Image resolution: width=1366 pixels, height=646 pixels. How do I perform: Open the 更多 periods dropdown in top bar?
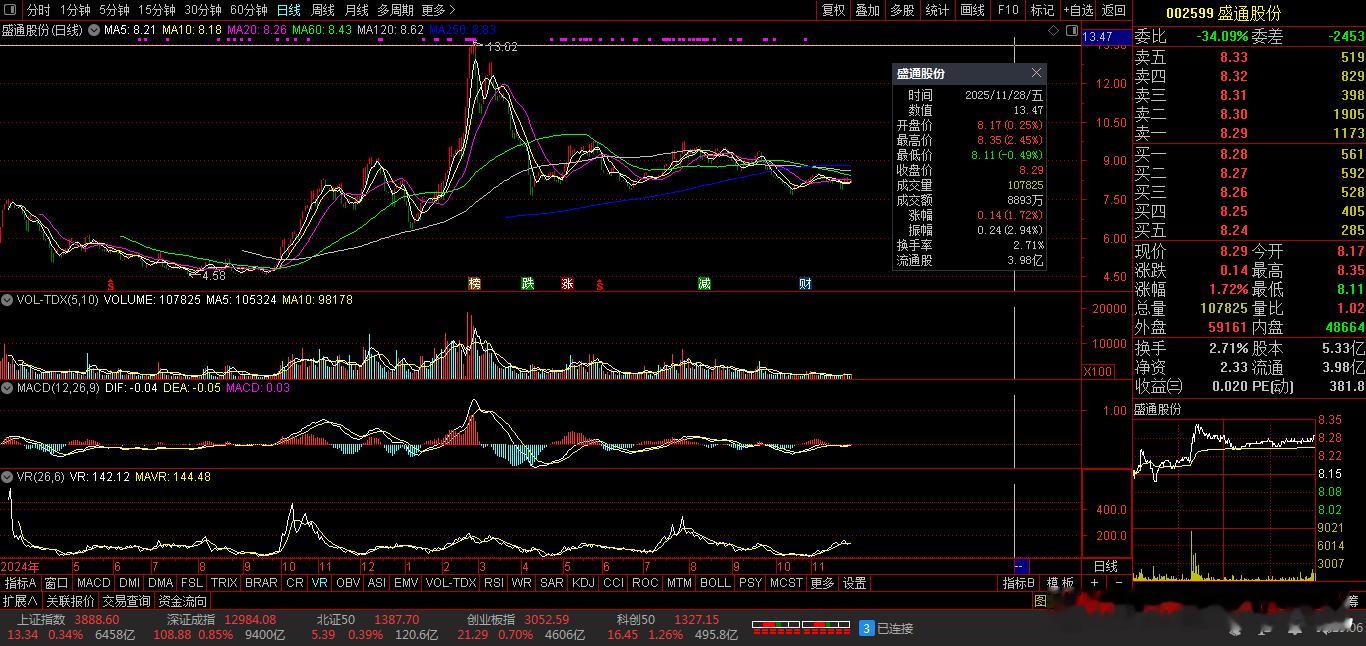(x=438, y=10)
